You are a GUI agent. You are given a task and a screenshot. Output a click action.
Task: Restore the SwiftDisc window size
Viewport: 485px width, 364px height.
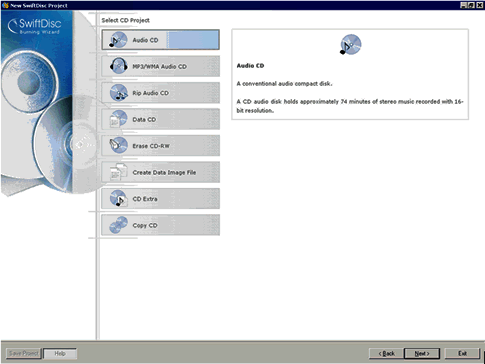(x=471, y=5)
